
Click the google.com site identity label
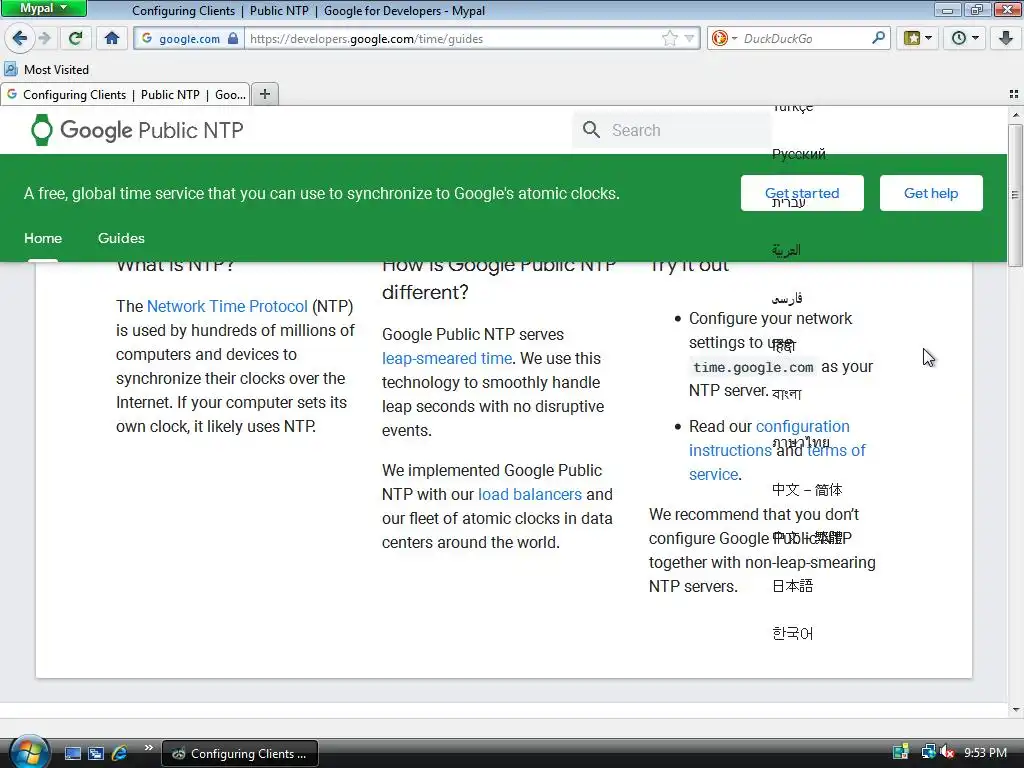pyautogui.click(x=189, y=39)
